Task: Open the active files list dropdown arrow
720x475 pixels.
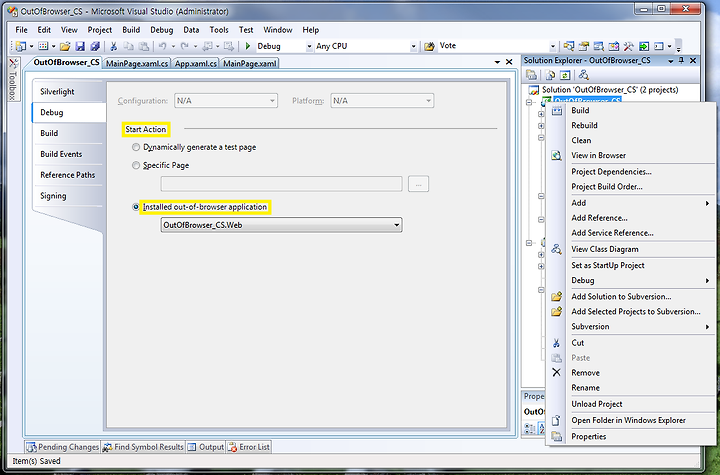Action: (x=497, y=62)
